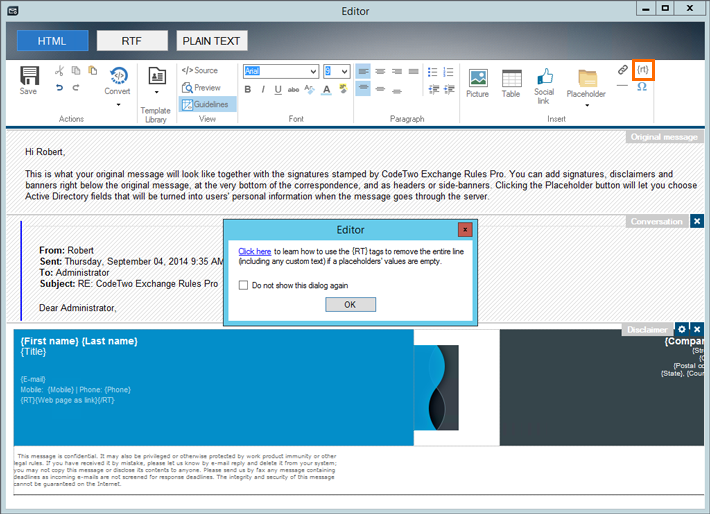Click the Original message label

pos(664,137)
